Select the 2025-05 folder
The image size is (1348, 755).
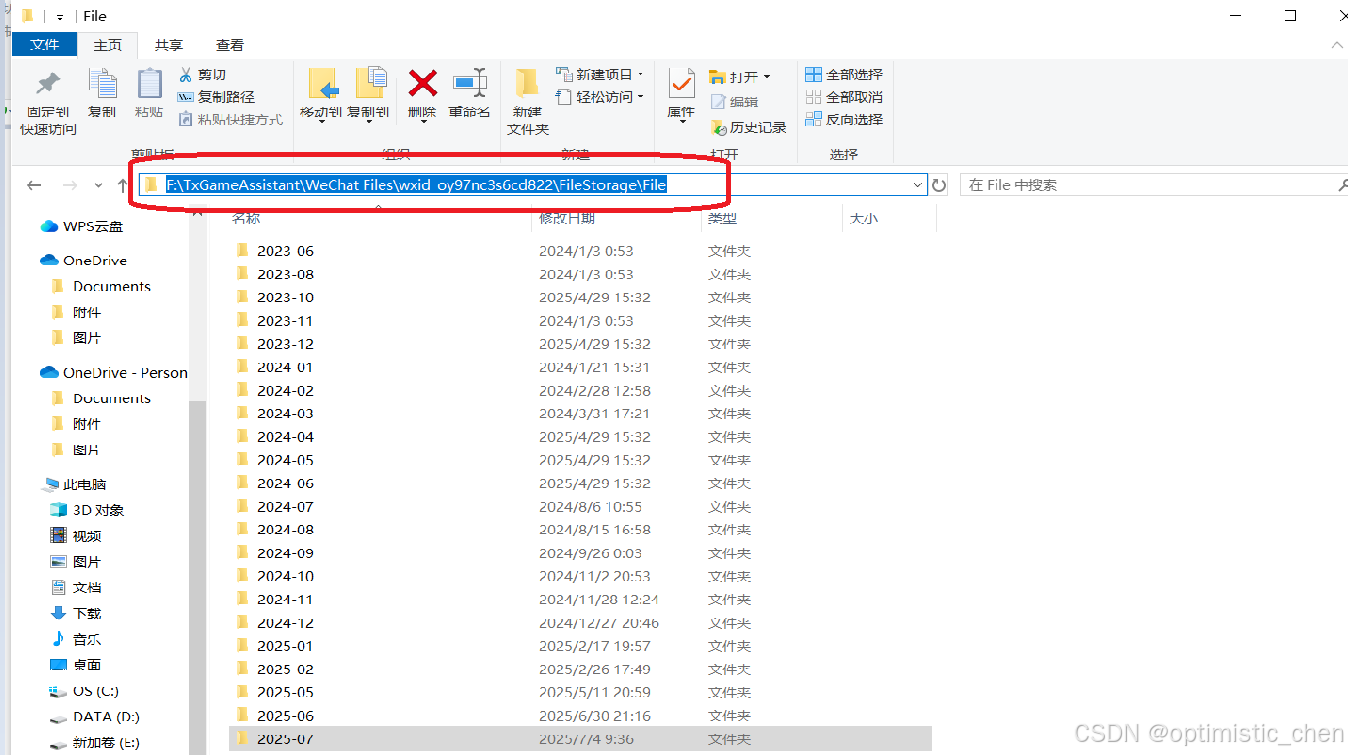[580, 692]
